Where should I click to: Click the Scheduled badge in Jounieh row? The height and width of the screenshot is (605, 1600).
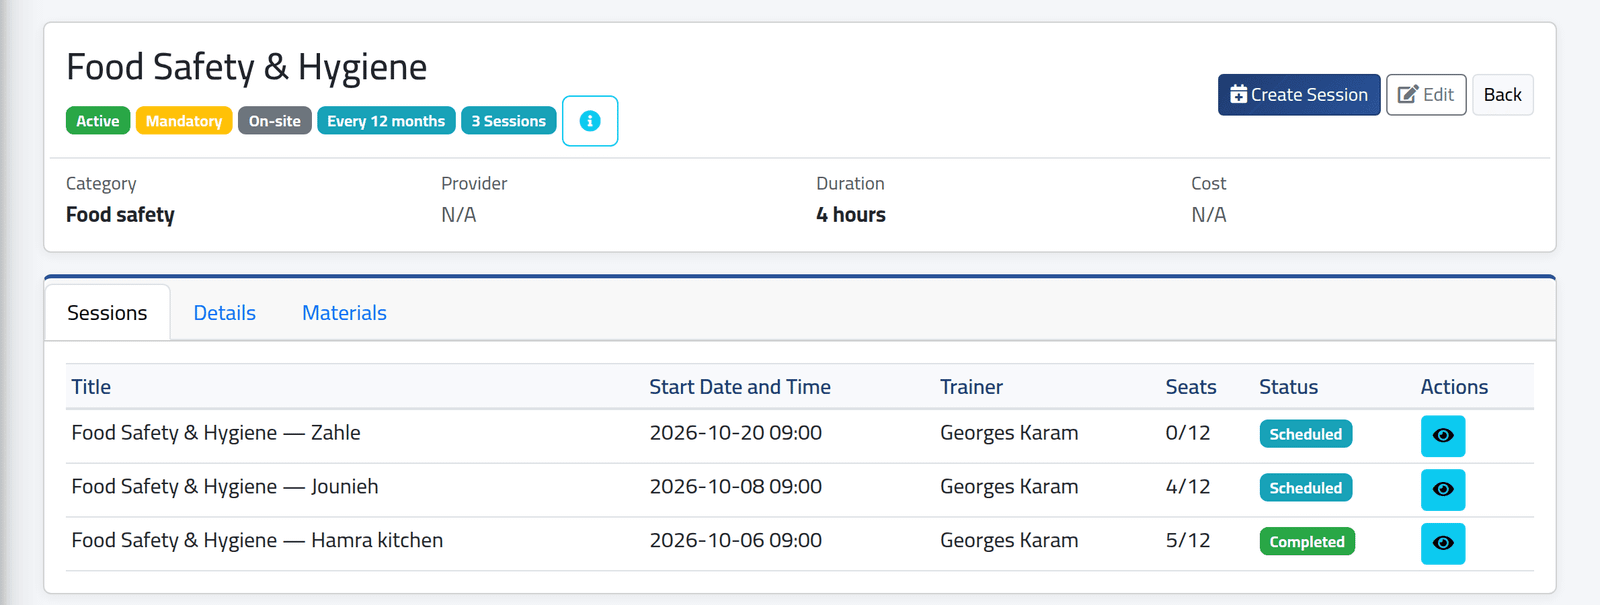click(1306, 488)
